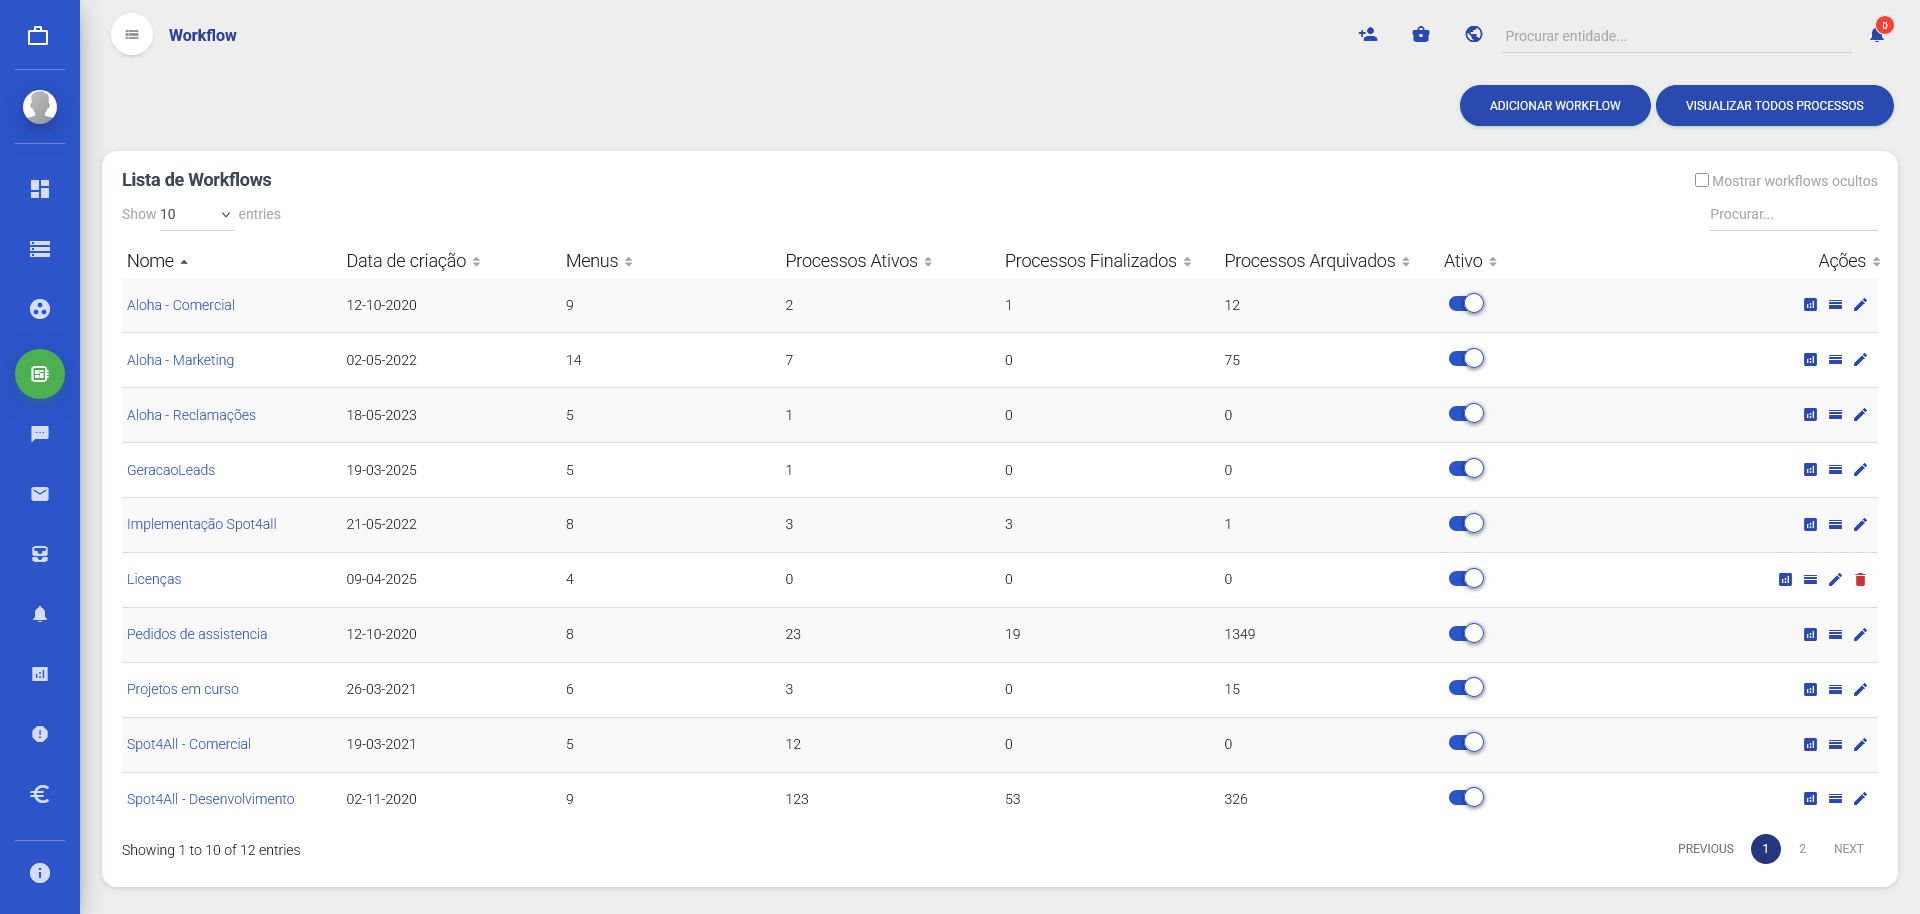
Task: Click the globe icon in the header
Action: (x=1473, y=35)
